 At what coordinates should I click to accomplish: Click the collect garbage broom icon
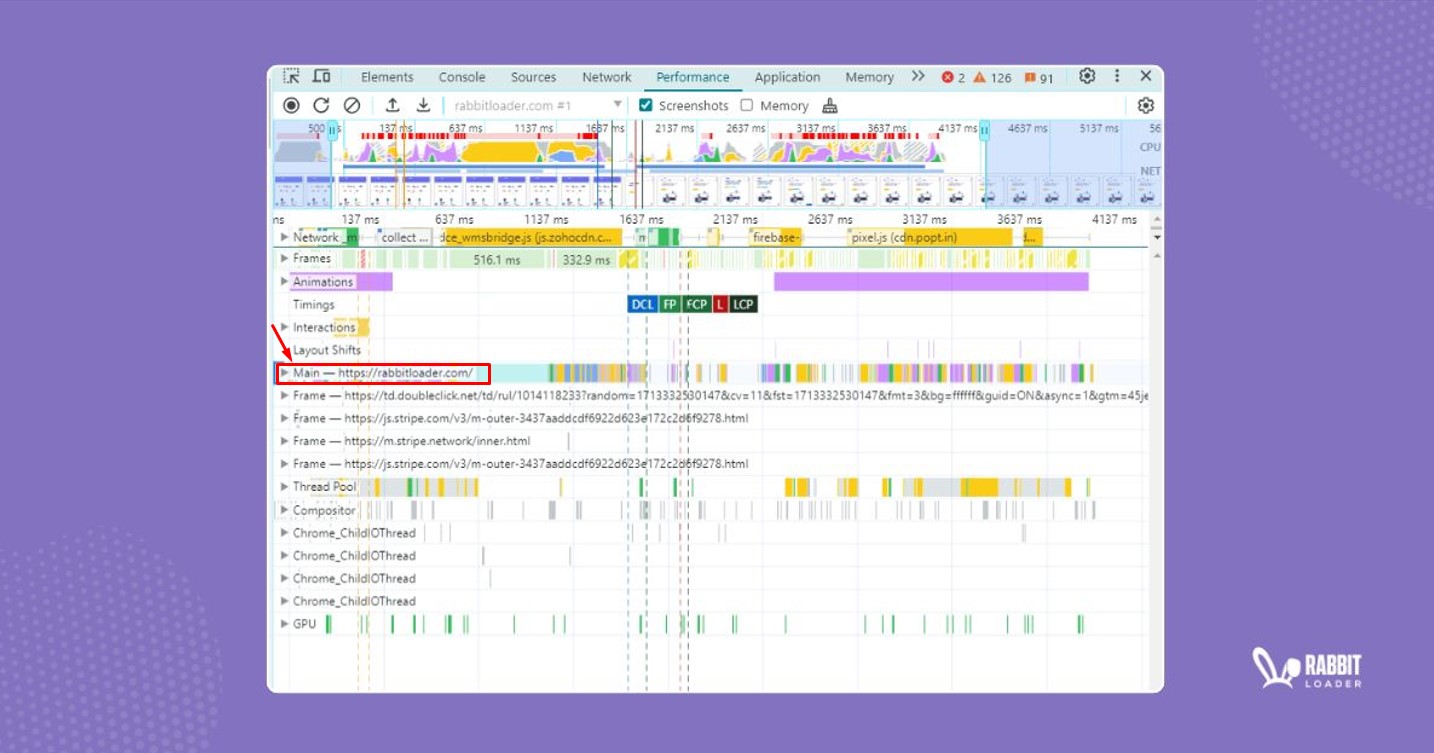point(829,106)
